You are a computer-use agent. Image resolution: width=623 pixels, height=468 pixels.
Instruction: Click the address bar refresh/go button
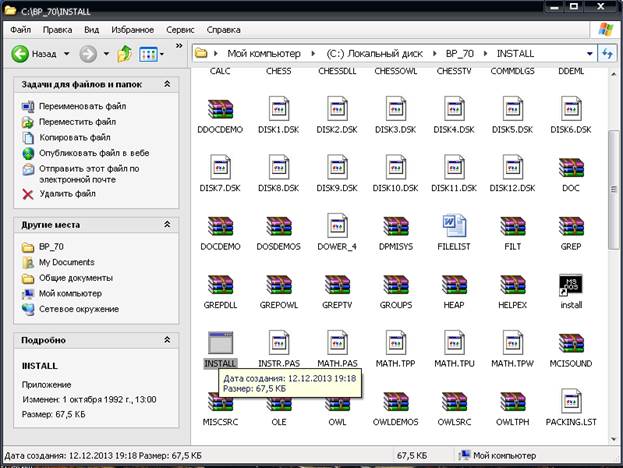tap(607, 54)
